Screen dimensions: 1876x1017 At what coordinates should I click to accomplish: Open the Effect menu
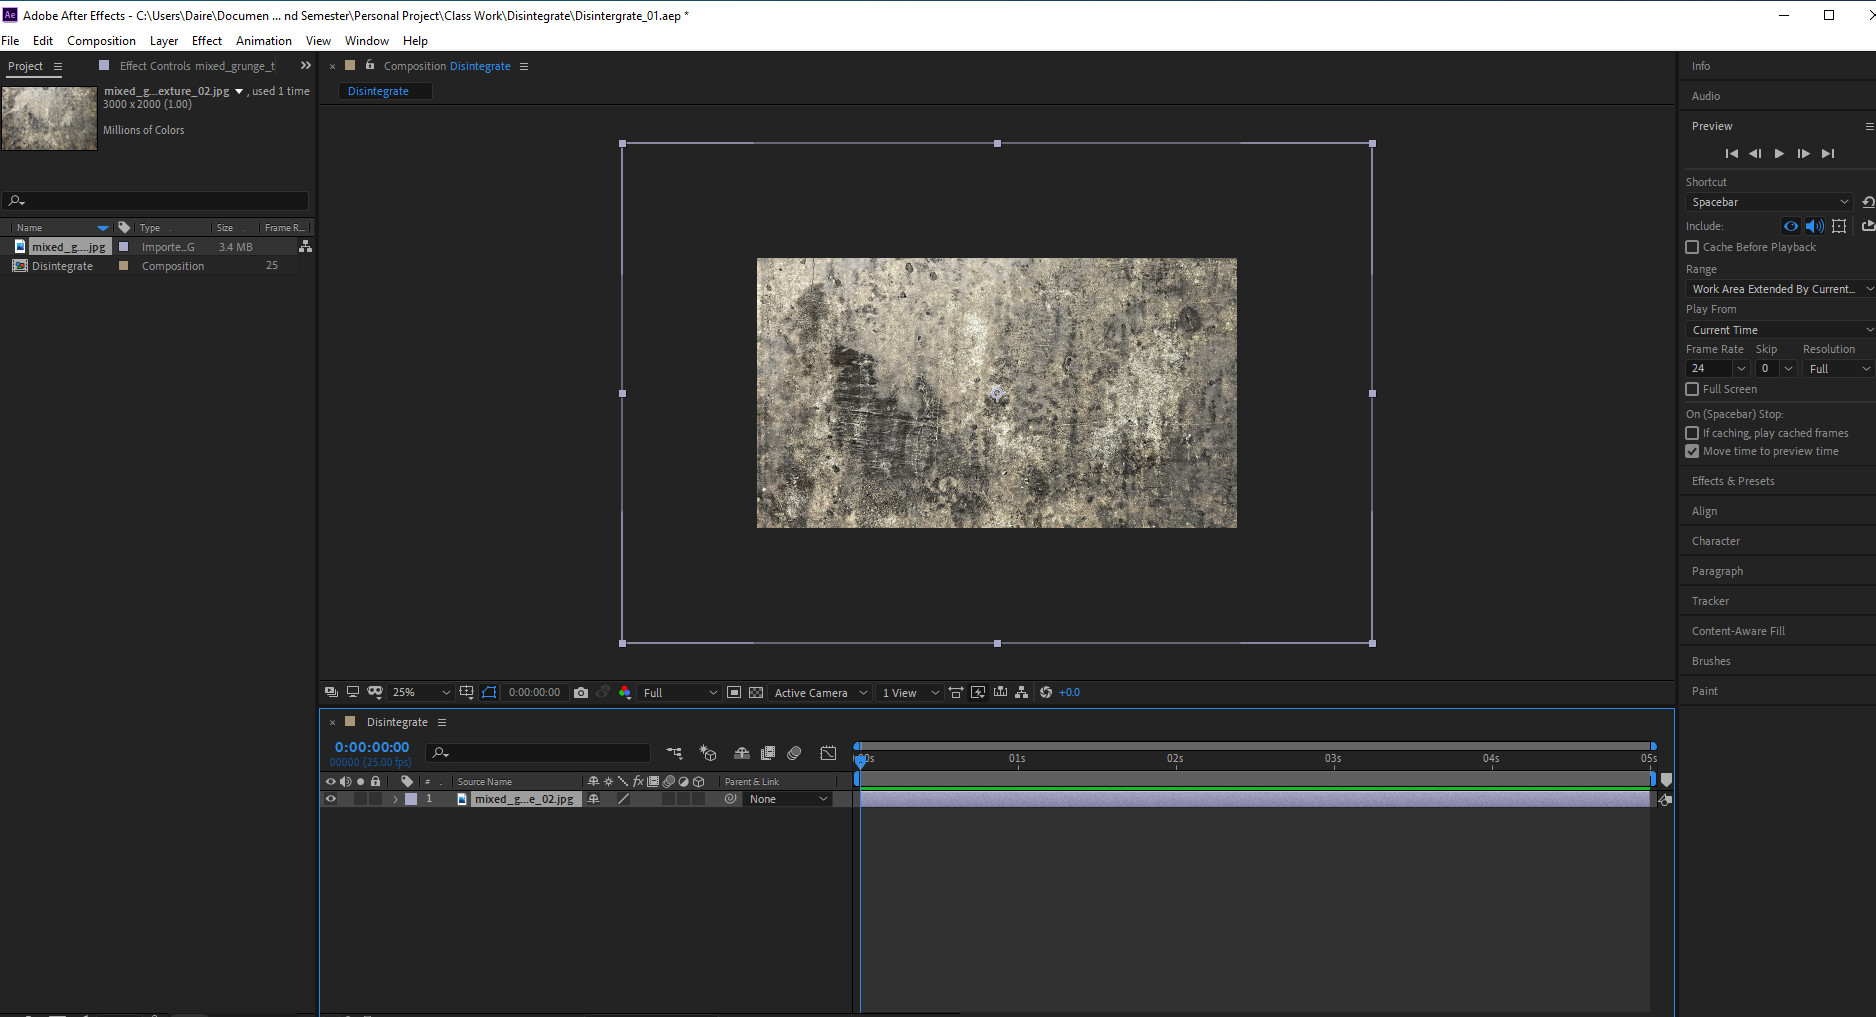207,41
